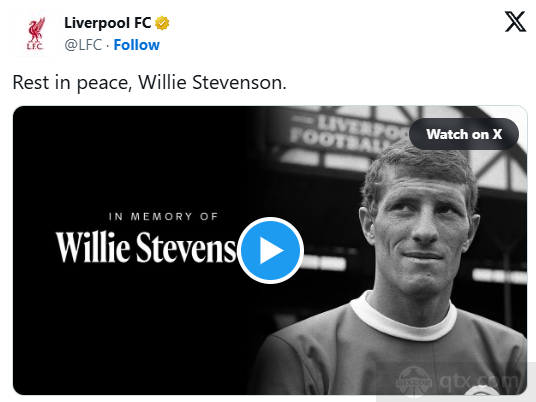Select the 'Rest in peace' tweet text
The height and width of the screenshot is (402, 536).
pos(149,82)
